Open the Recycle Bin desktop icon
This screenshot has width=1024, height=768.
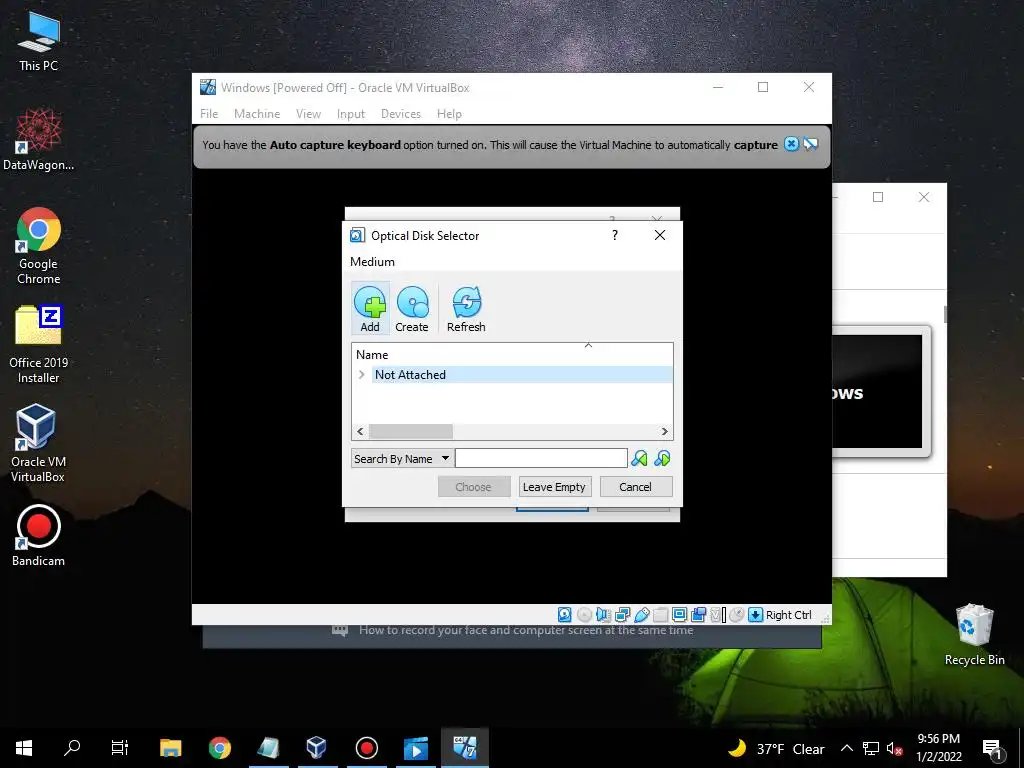(974, 635)
